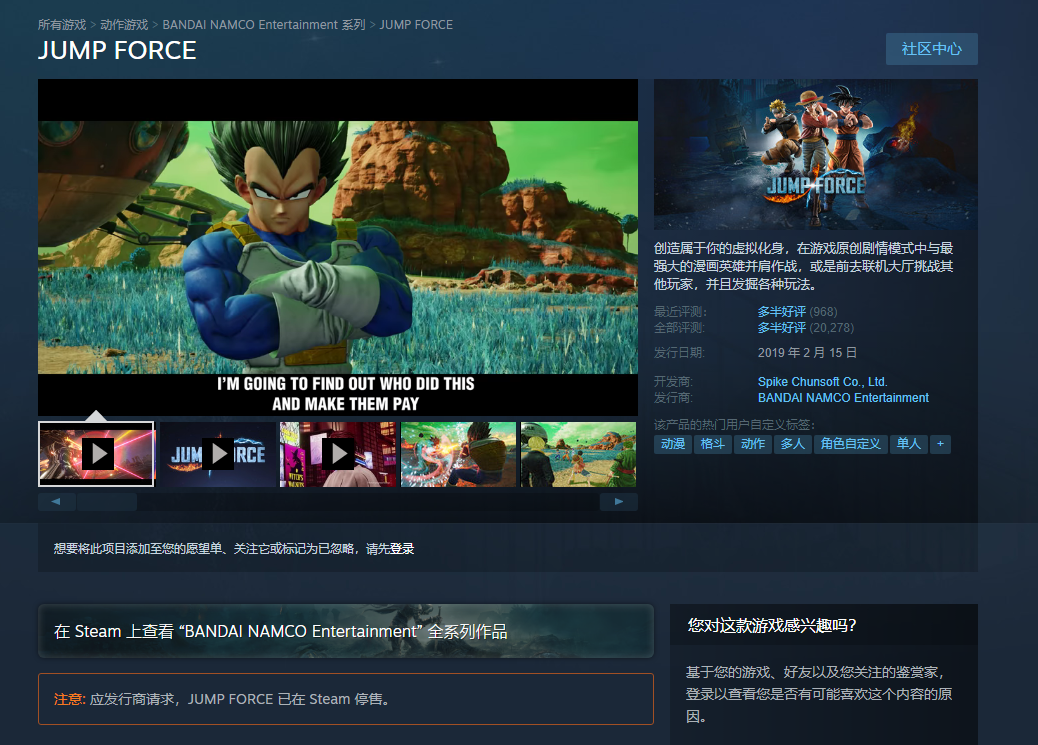
Task: Play the first trailer video thumbnail
Action: pos(96,454)
